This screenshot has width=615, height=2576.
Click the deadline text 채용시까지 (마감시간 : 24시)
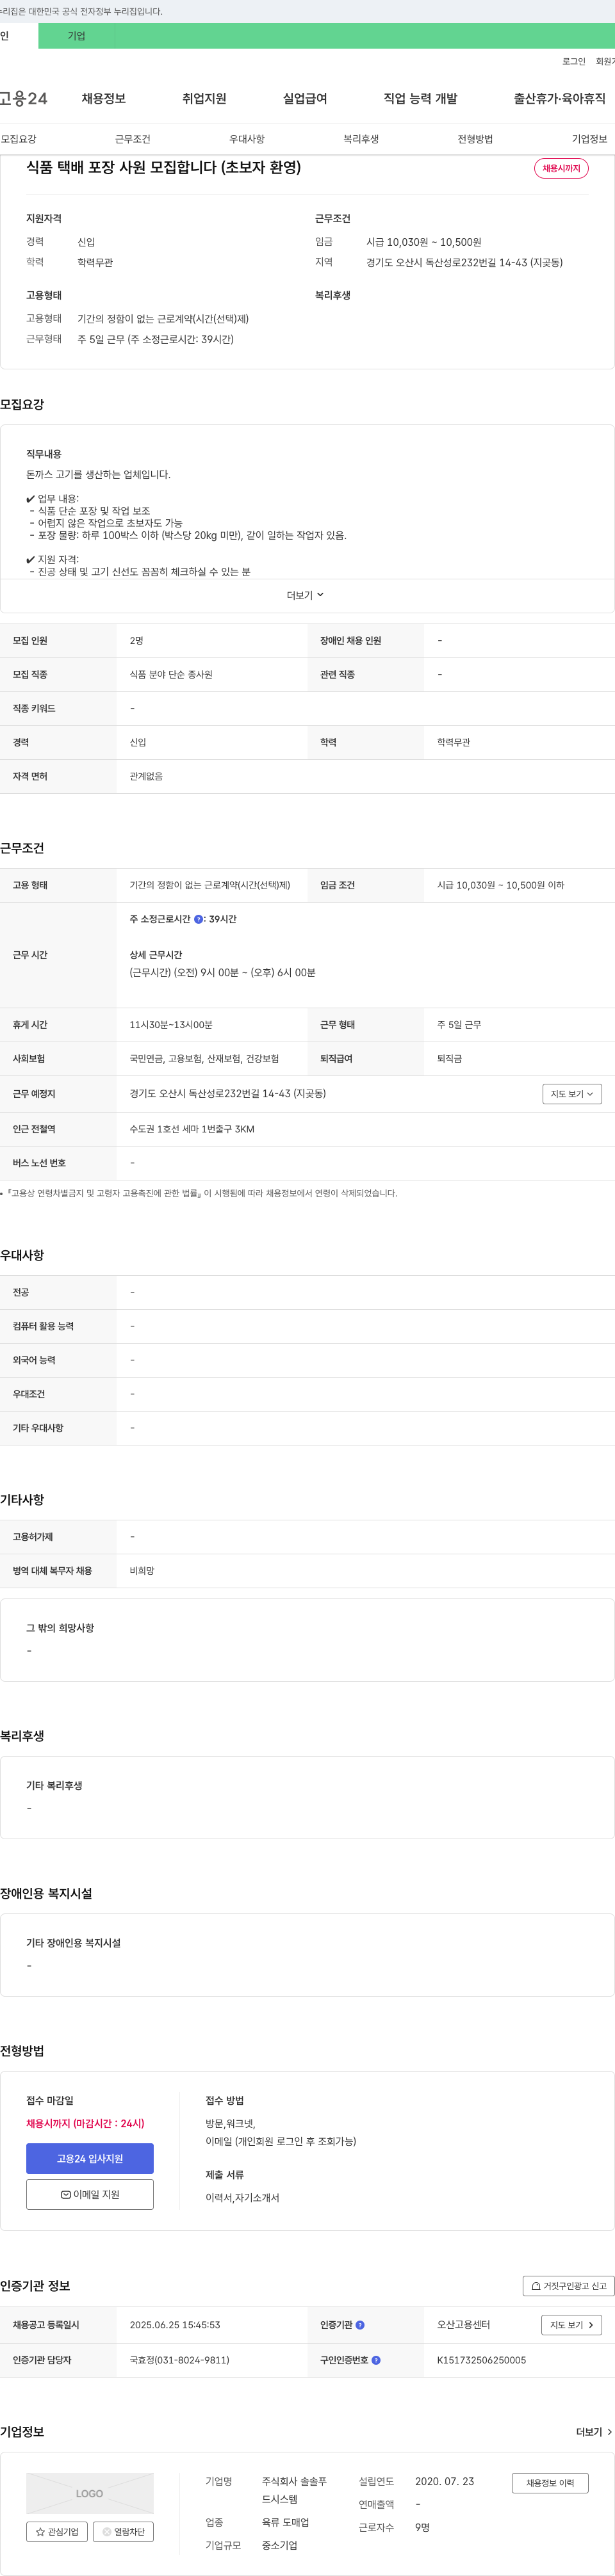[85, 2123]
